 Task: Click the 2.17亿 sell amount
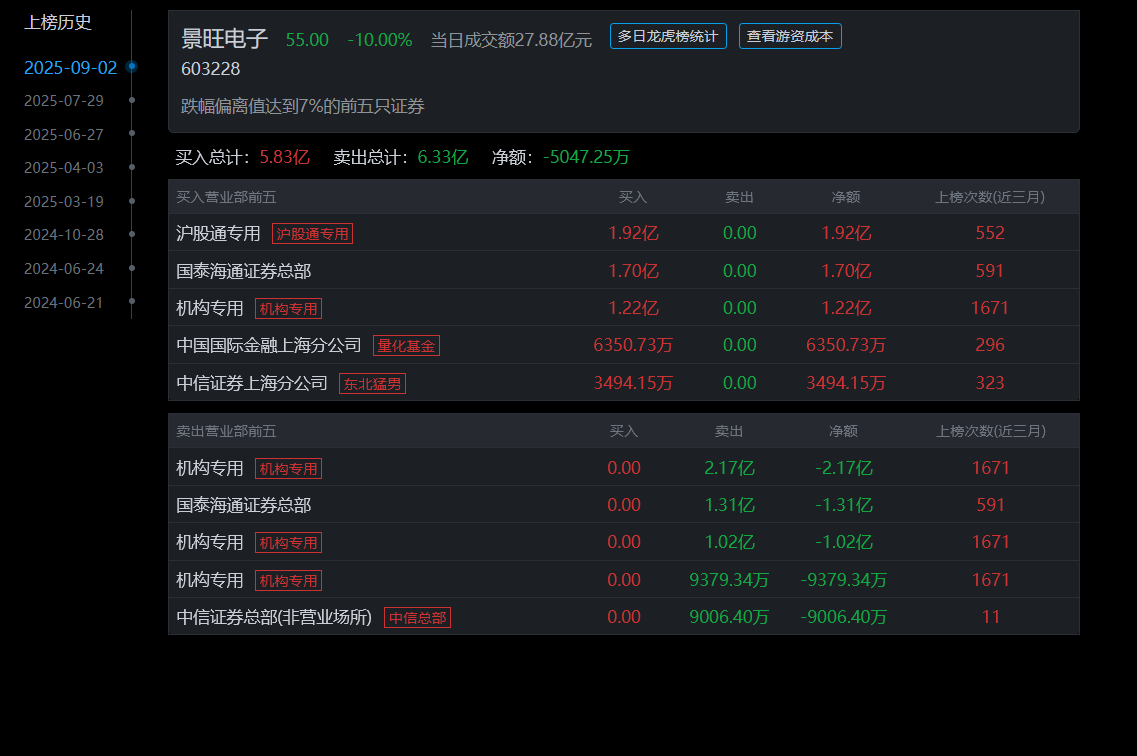coord(729,468)
